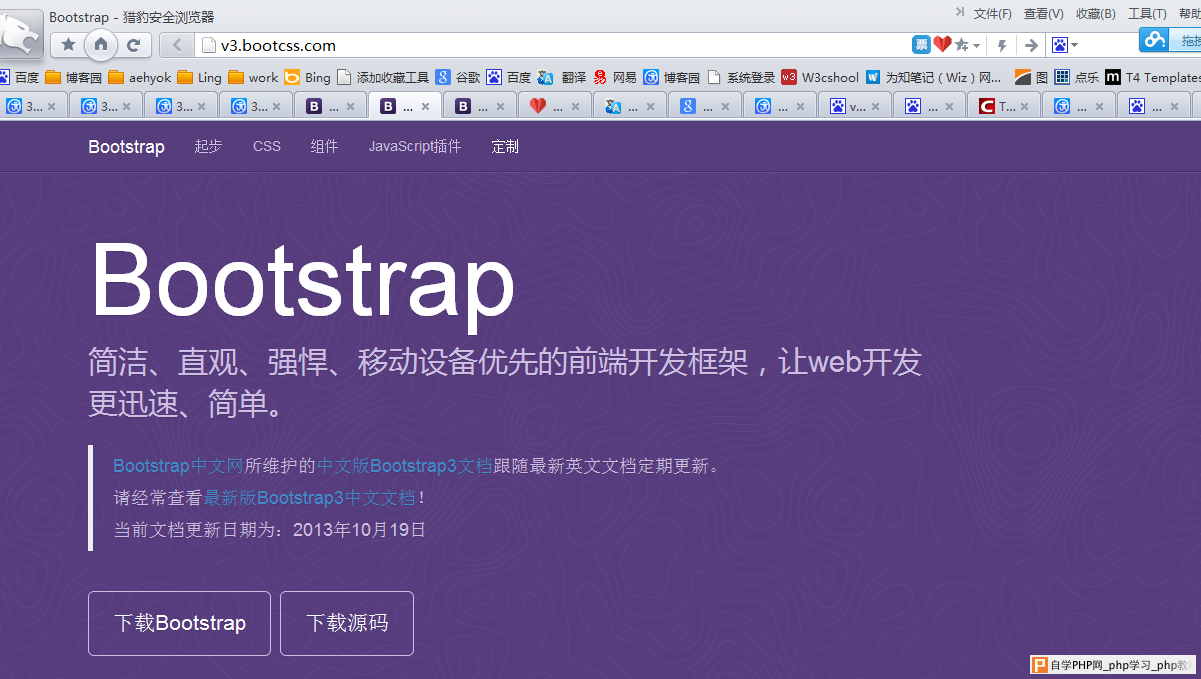Open favorites with the star button beside Home

coord(68,44)
